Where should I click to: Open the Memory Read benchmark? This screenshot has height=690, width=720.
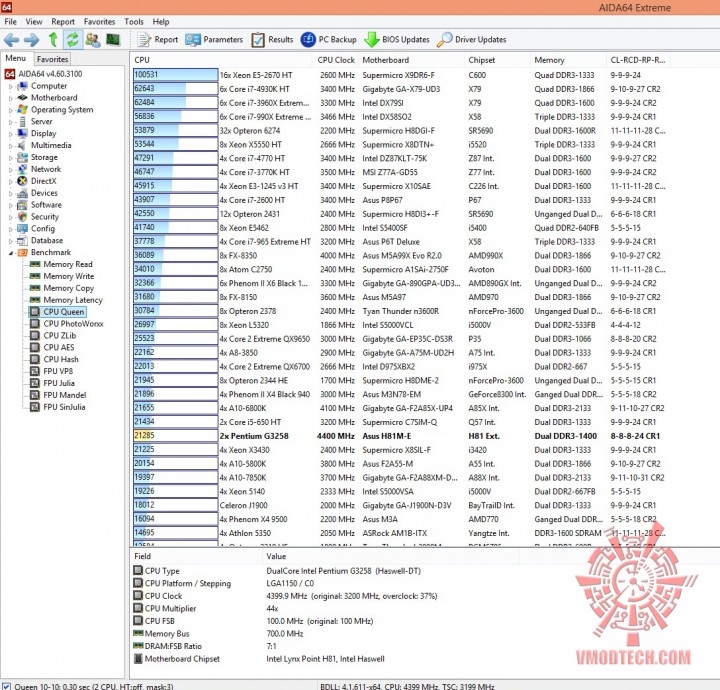coord(68,264)
